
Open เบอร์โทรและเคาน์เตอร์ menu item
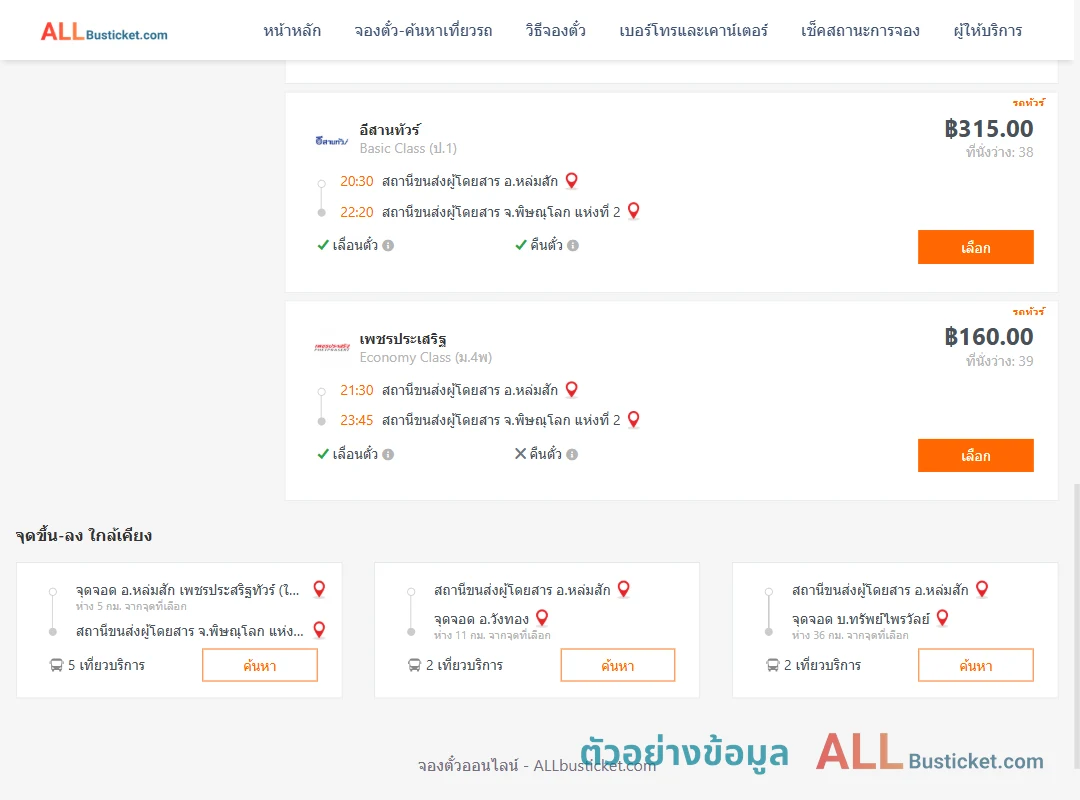click(694, 31)
